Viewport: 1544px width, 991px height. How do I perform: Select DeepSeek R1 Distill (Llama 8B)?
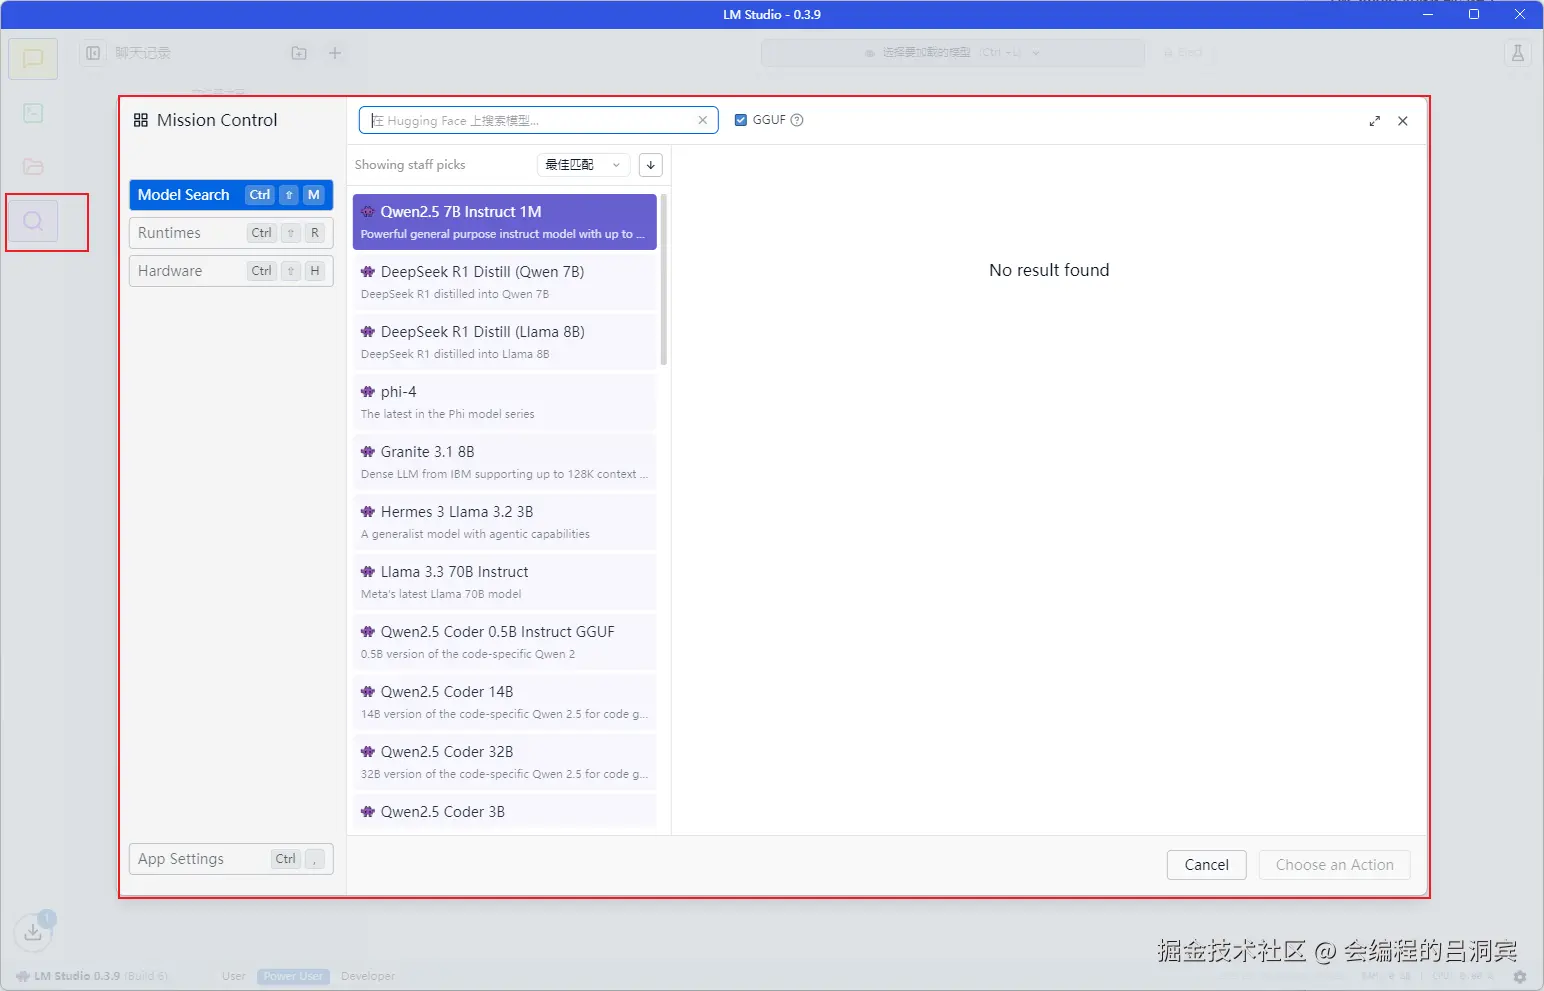pos(505,342)
